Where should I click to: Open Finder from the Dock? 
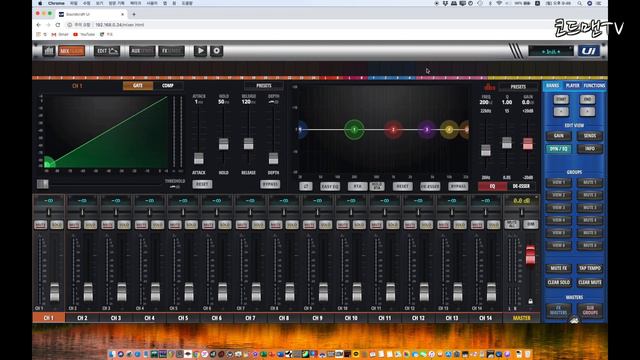[x=112, y=354]
